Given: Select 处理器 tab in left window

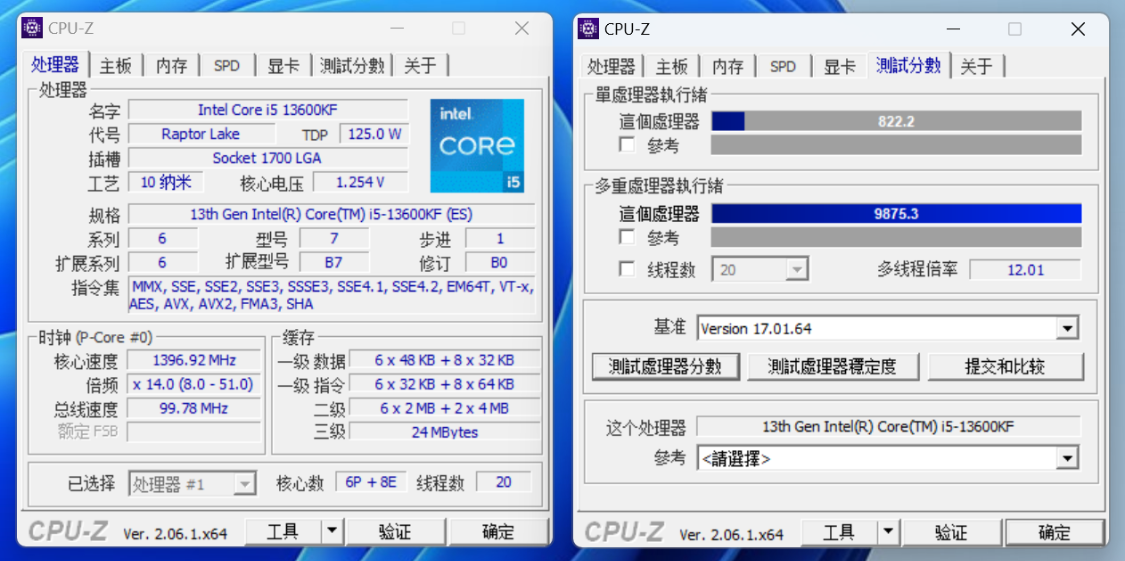Looking at the screenshot, I should pos(55,65).
